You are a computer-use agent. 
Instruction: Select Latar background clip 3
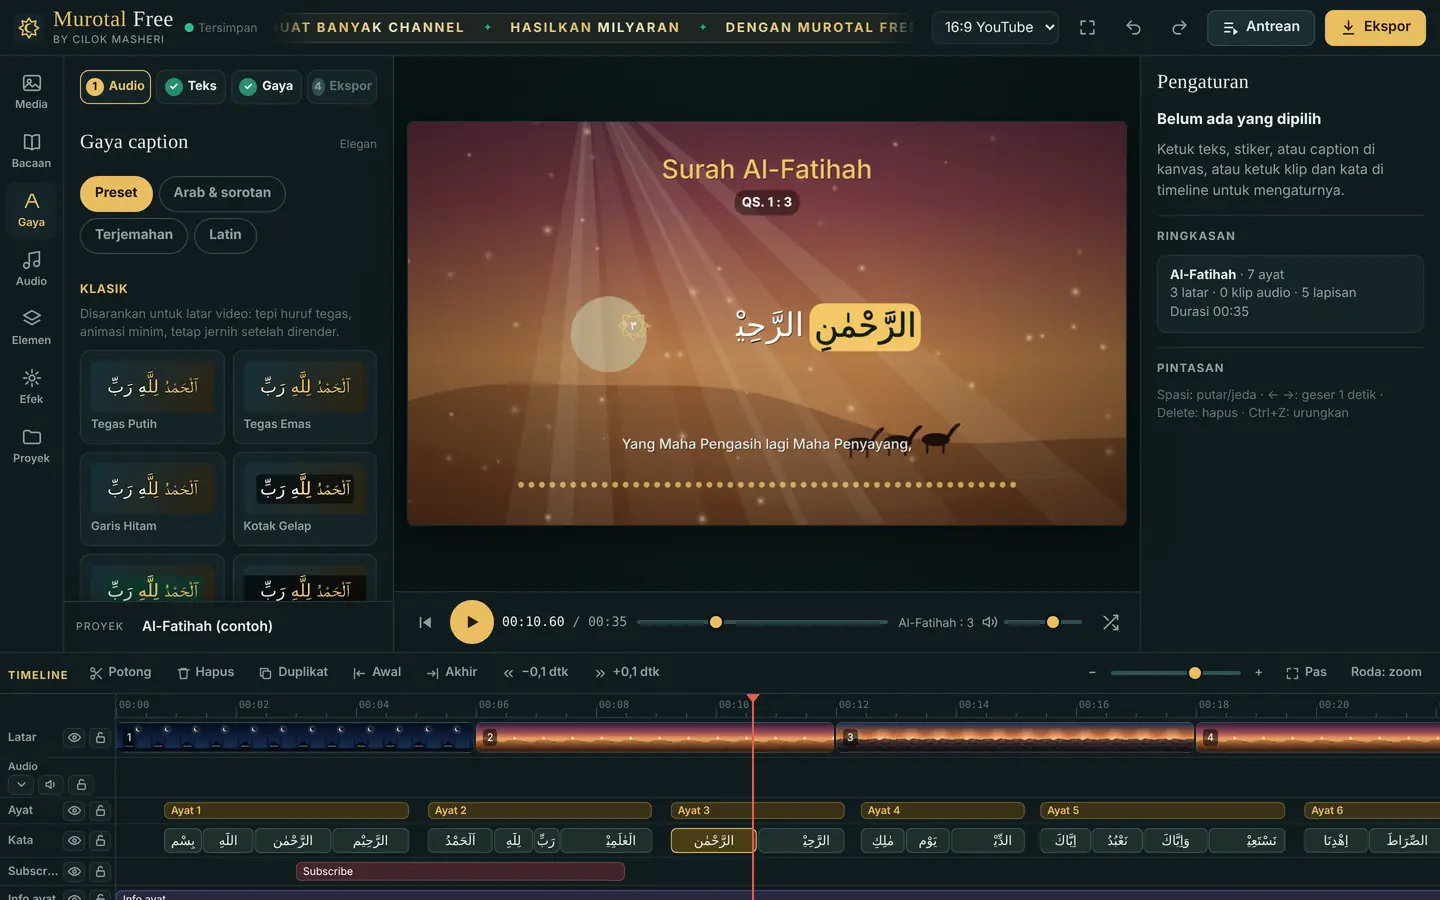click(1015, 738)
